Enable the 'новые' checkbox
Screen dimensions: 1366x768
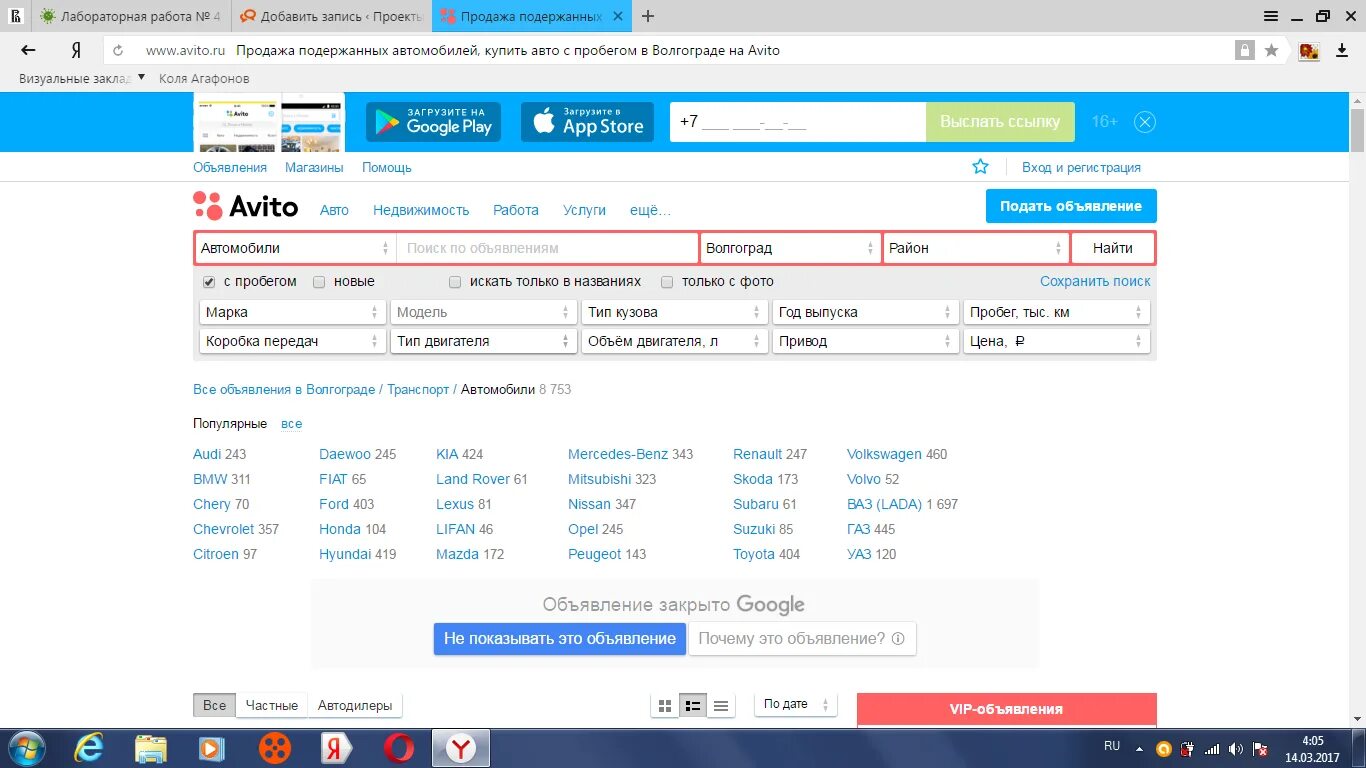coord(319,282)
